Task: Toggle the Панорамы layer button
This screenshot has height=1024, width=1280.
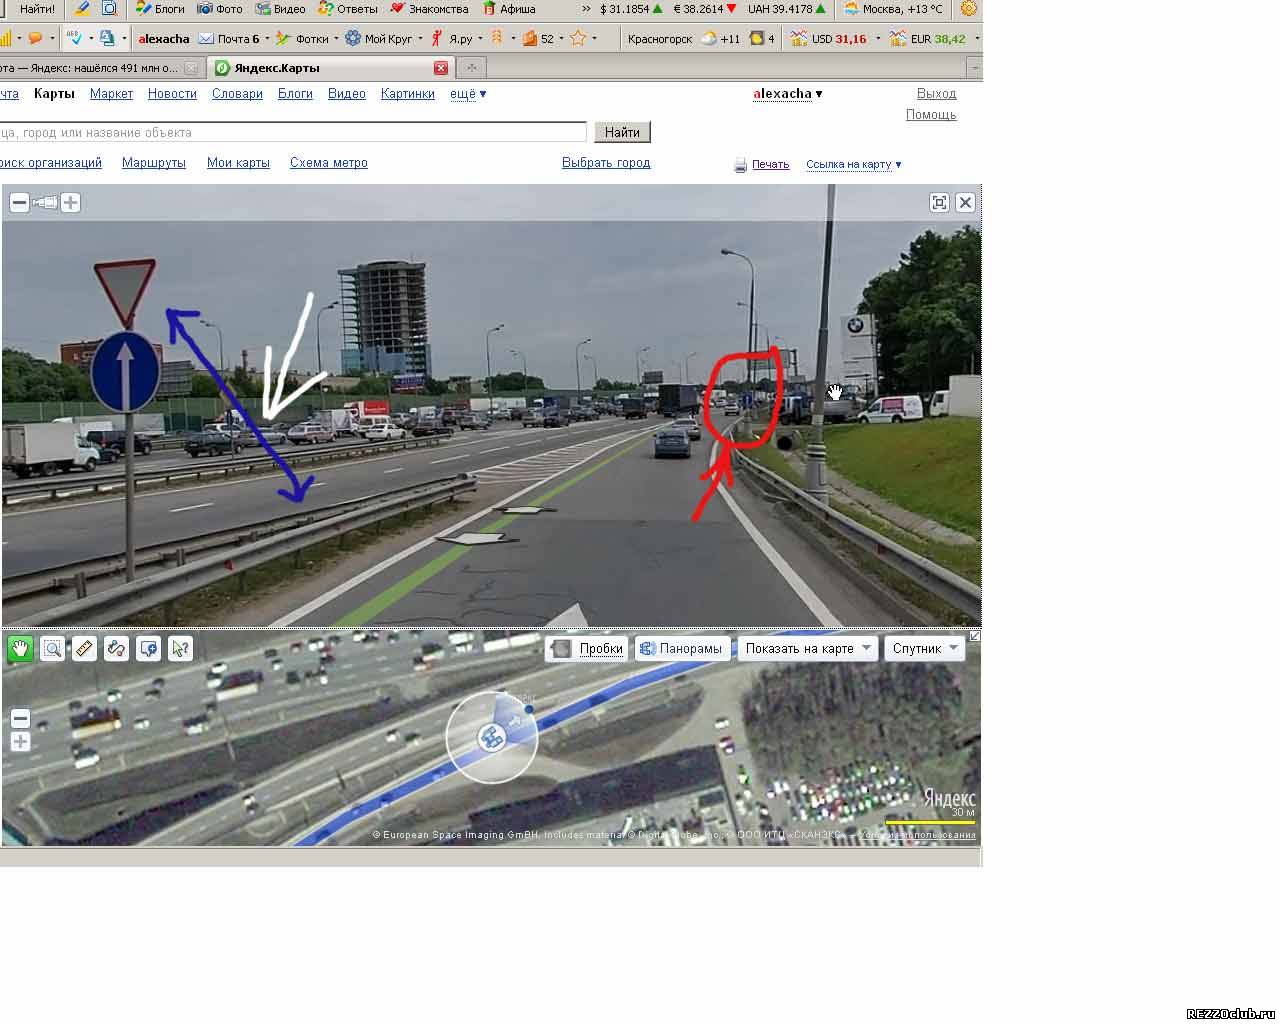Action: pyautogui.click(x=681, y=649)
